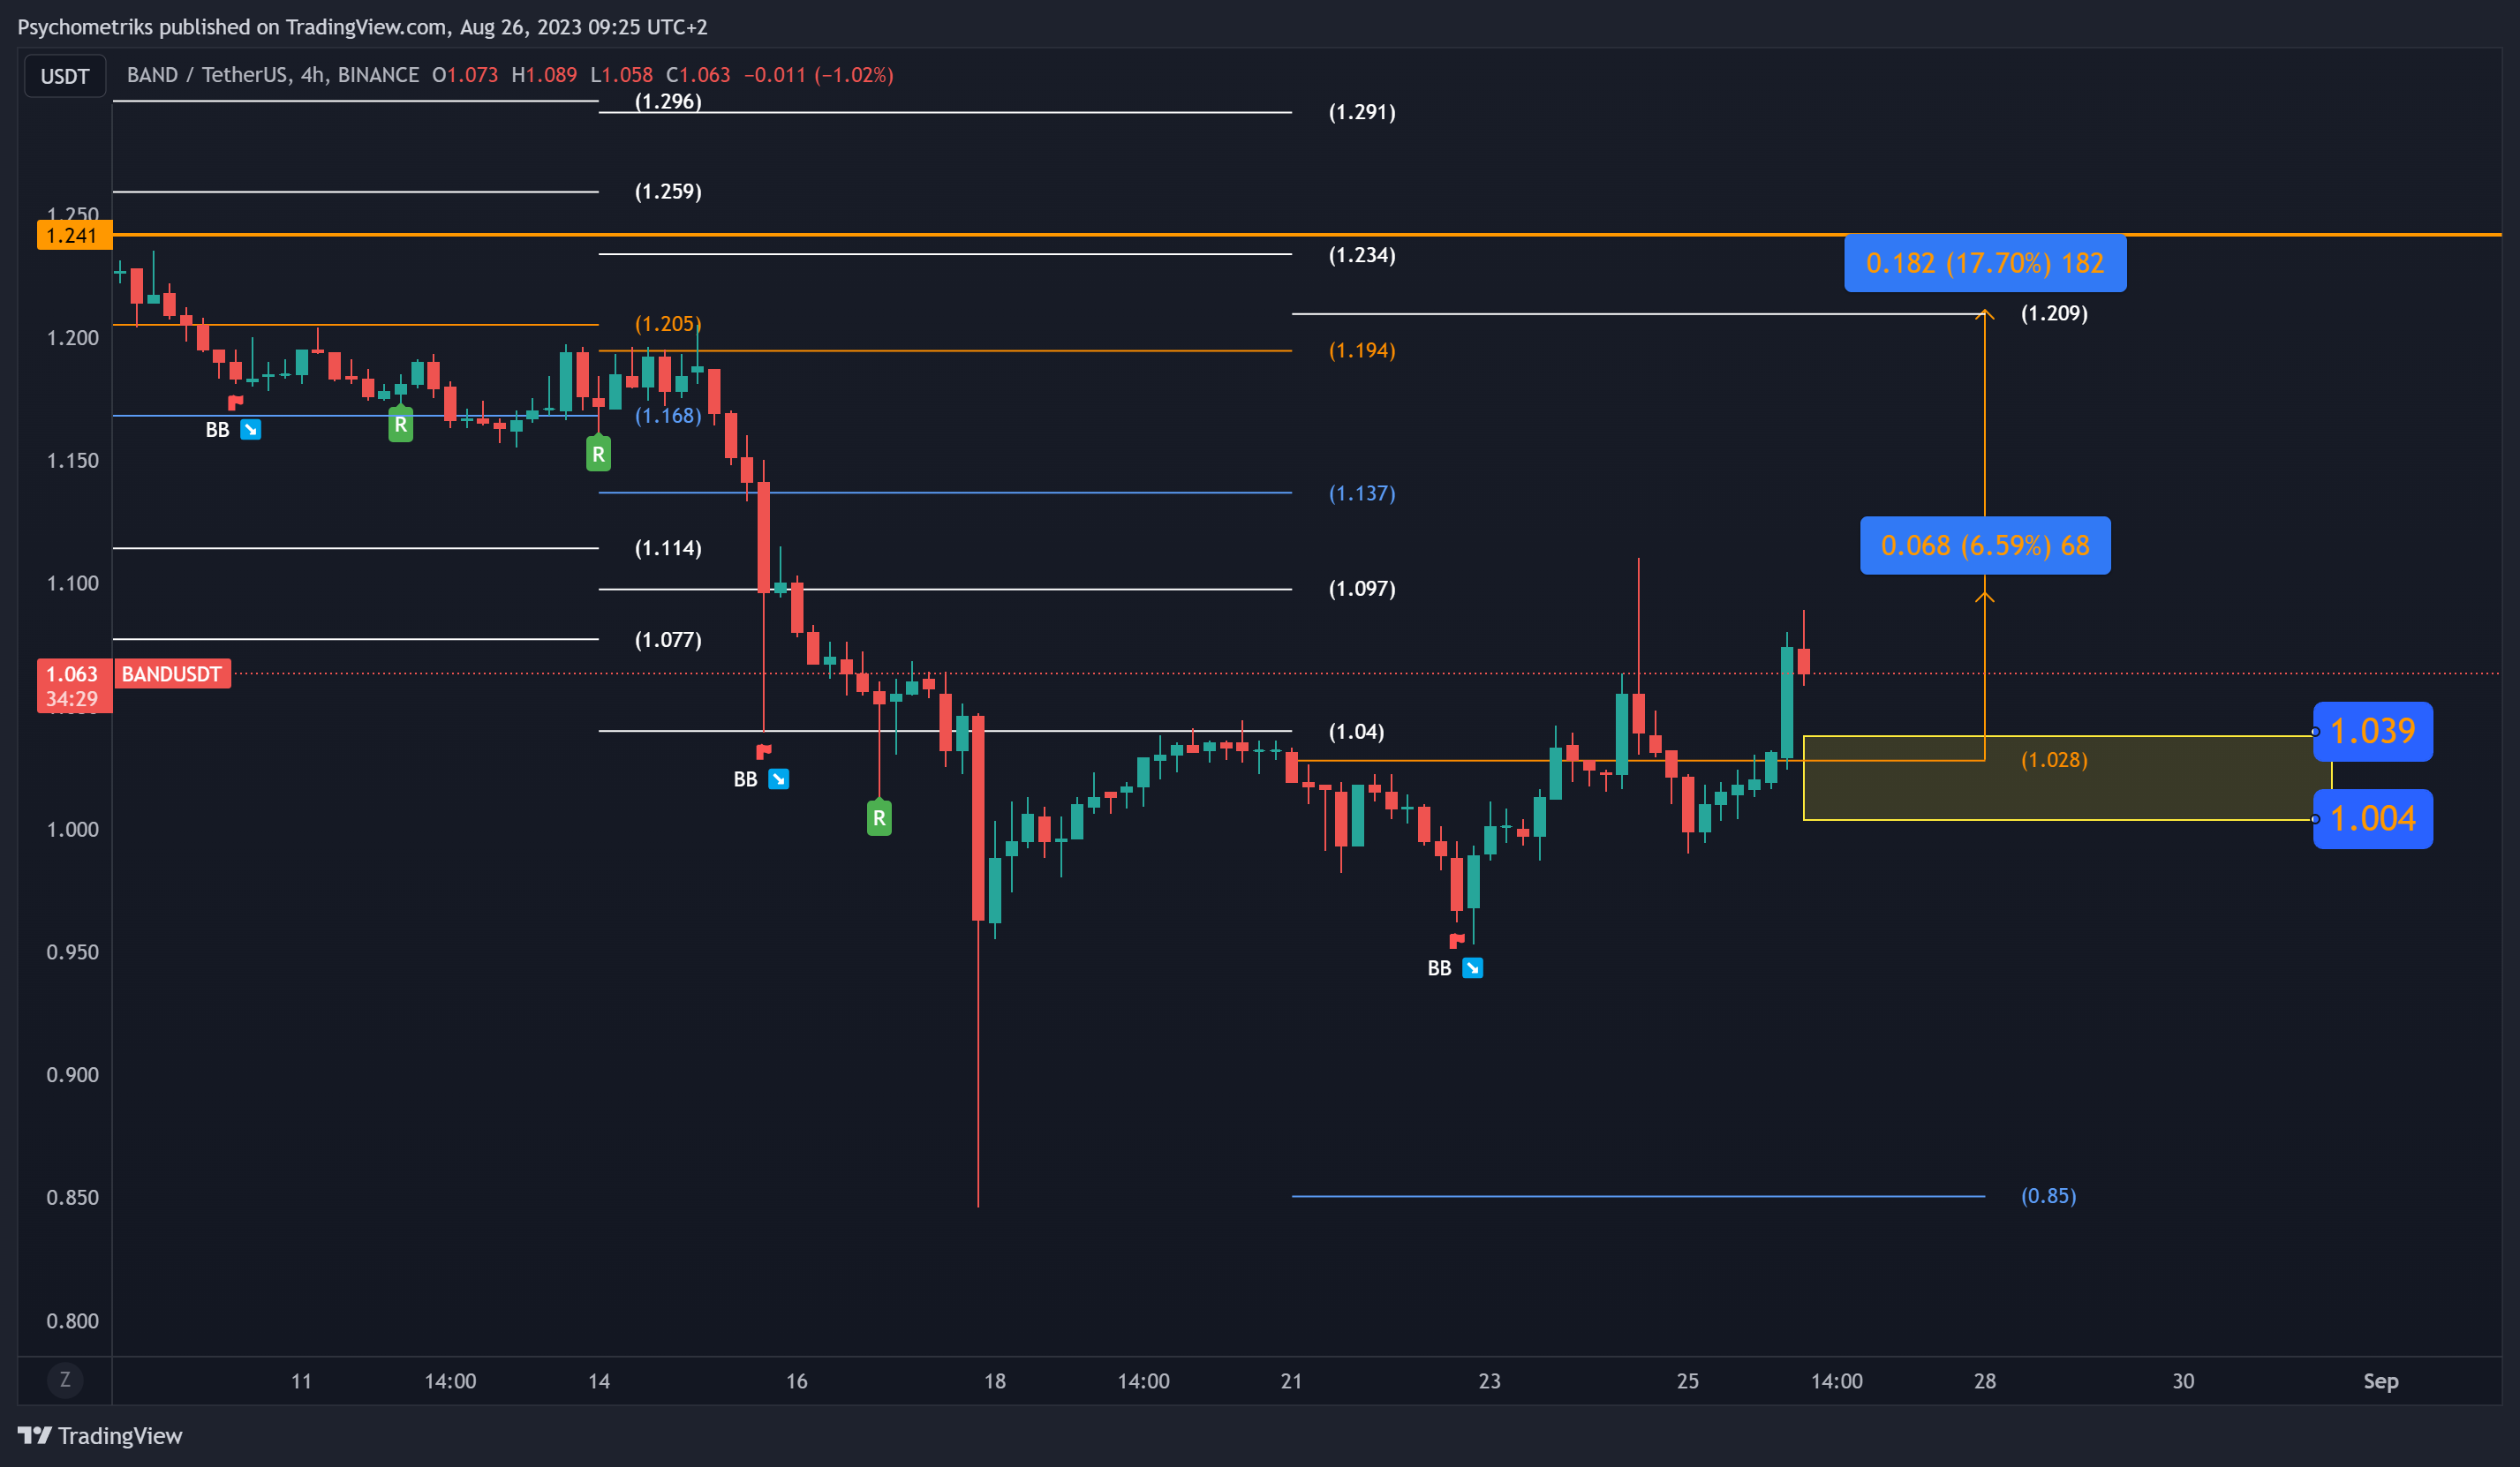Click the 21 date axis label
The height and width of the screenshot is (1467, 2520).
[x=1292, y=1381]
